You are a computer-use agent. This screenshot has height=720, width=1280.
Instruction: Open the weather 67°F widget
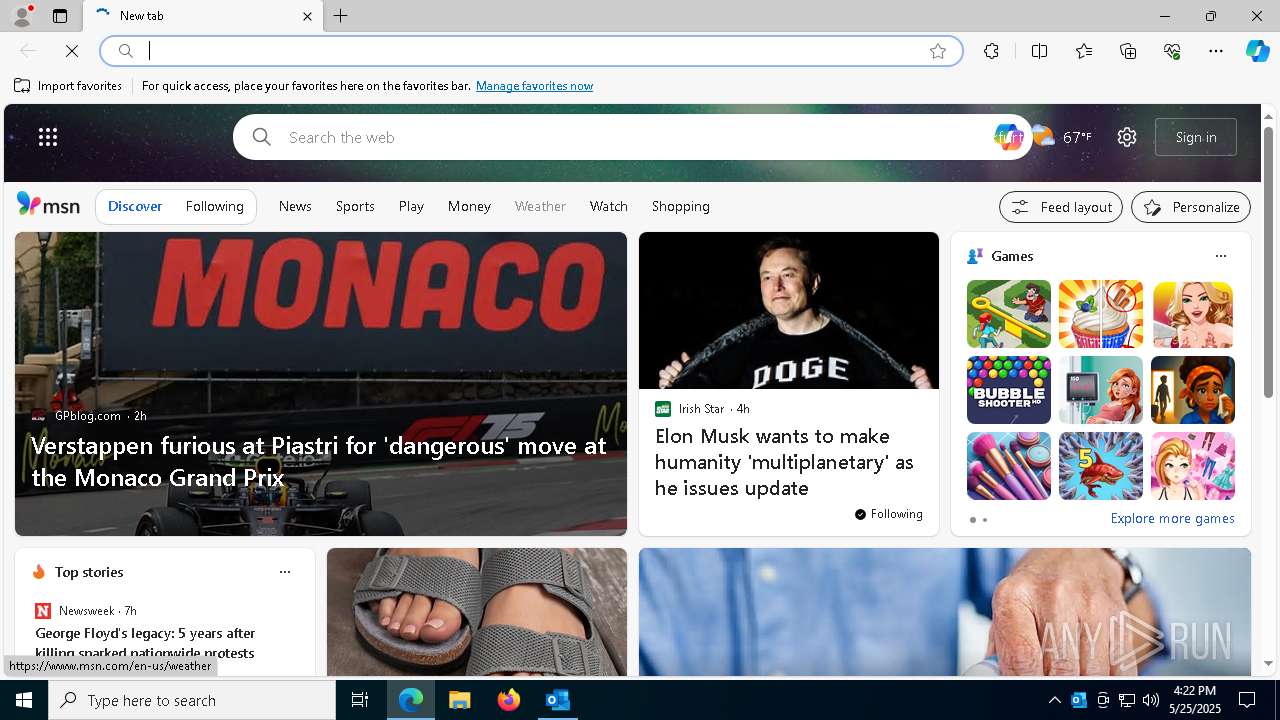click(x=1062, y=137)
